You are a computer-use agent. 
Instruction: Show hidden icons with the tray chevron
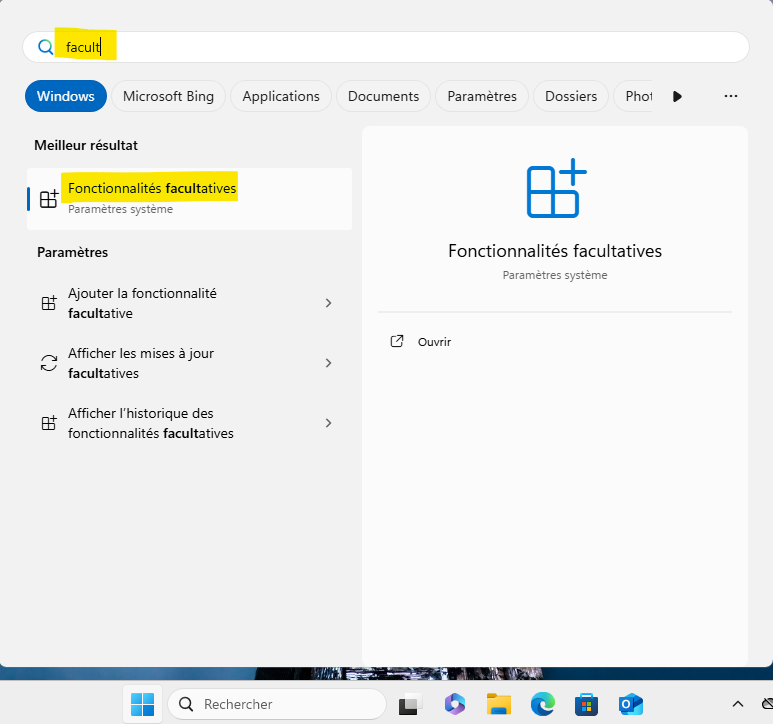click(x=738, y=704)
